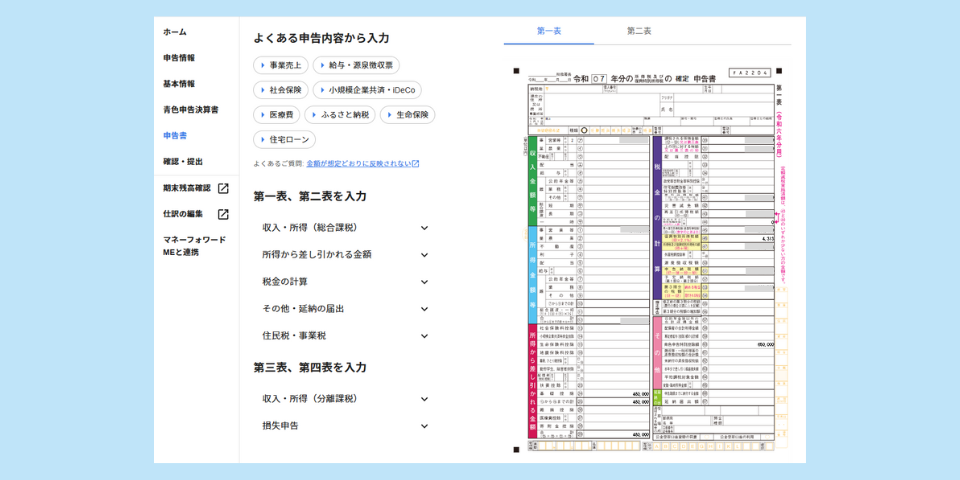Screen dimensions: 960x480
Task: Click the 給与・源泉徴収票 chip button
Action: pos(356,65)
